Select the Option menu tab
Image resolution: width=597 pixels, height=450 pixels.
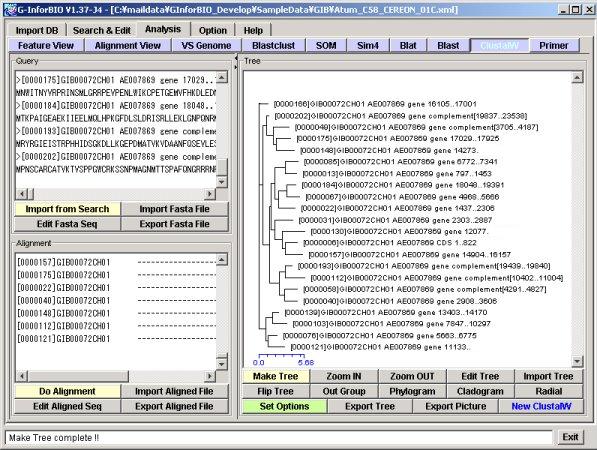click(x=212, y=30)
